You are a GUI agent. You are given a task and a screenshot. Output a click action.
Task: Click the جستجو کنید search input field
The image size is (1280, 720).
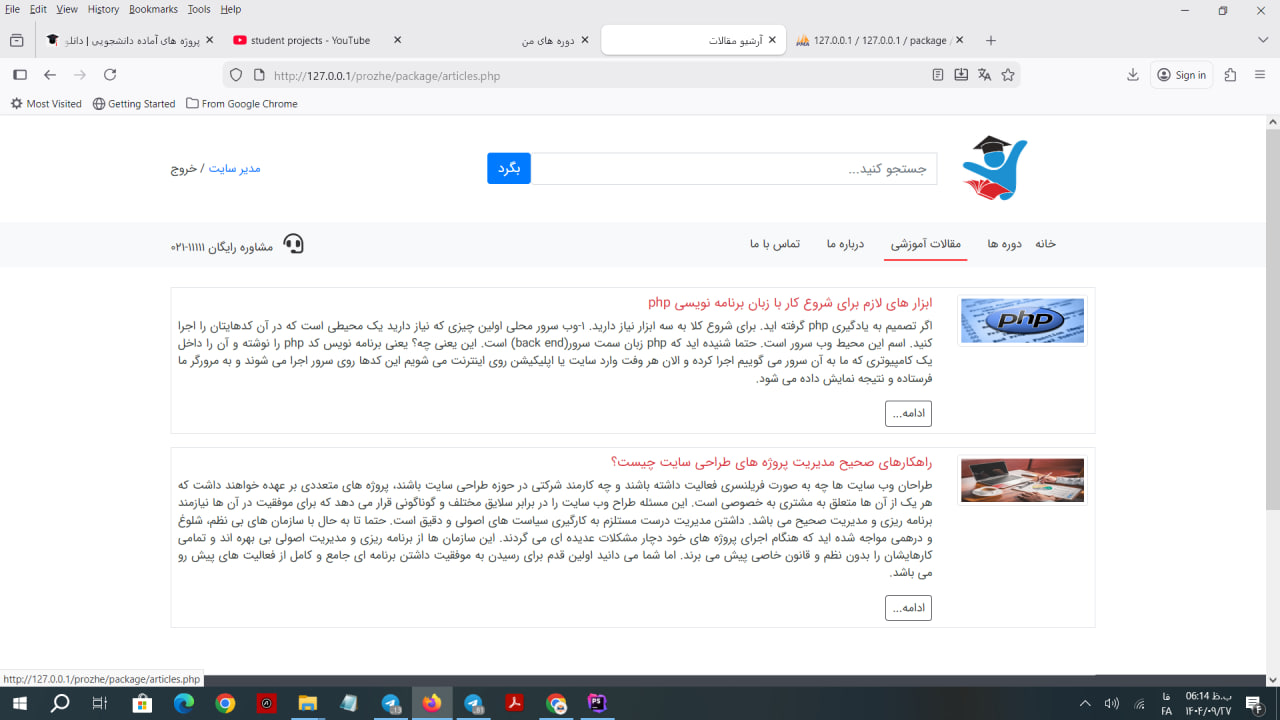pos(735,169)
